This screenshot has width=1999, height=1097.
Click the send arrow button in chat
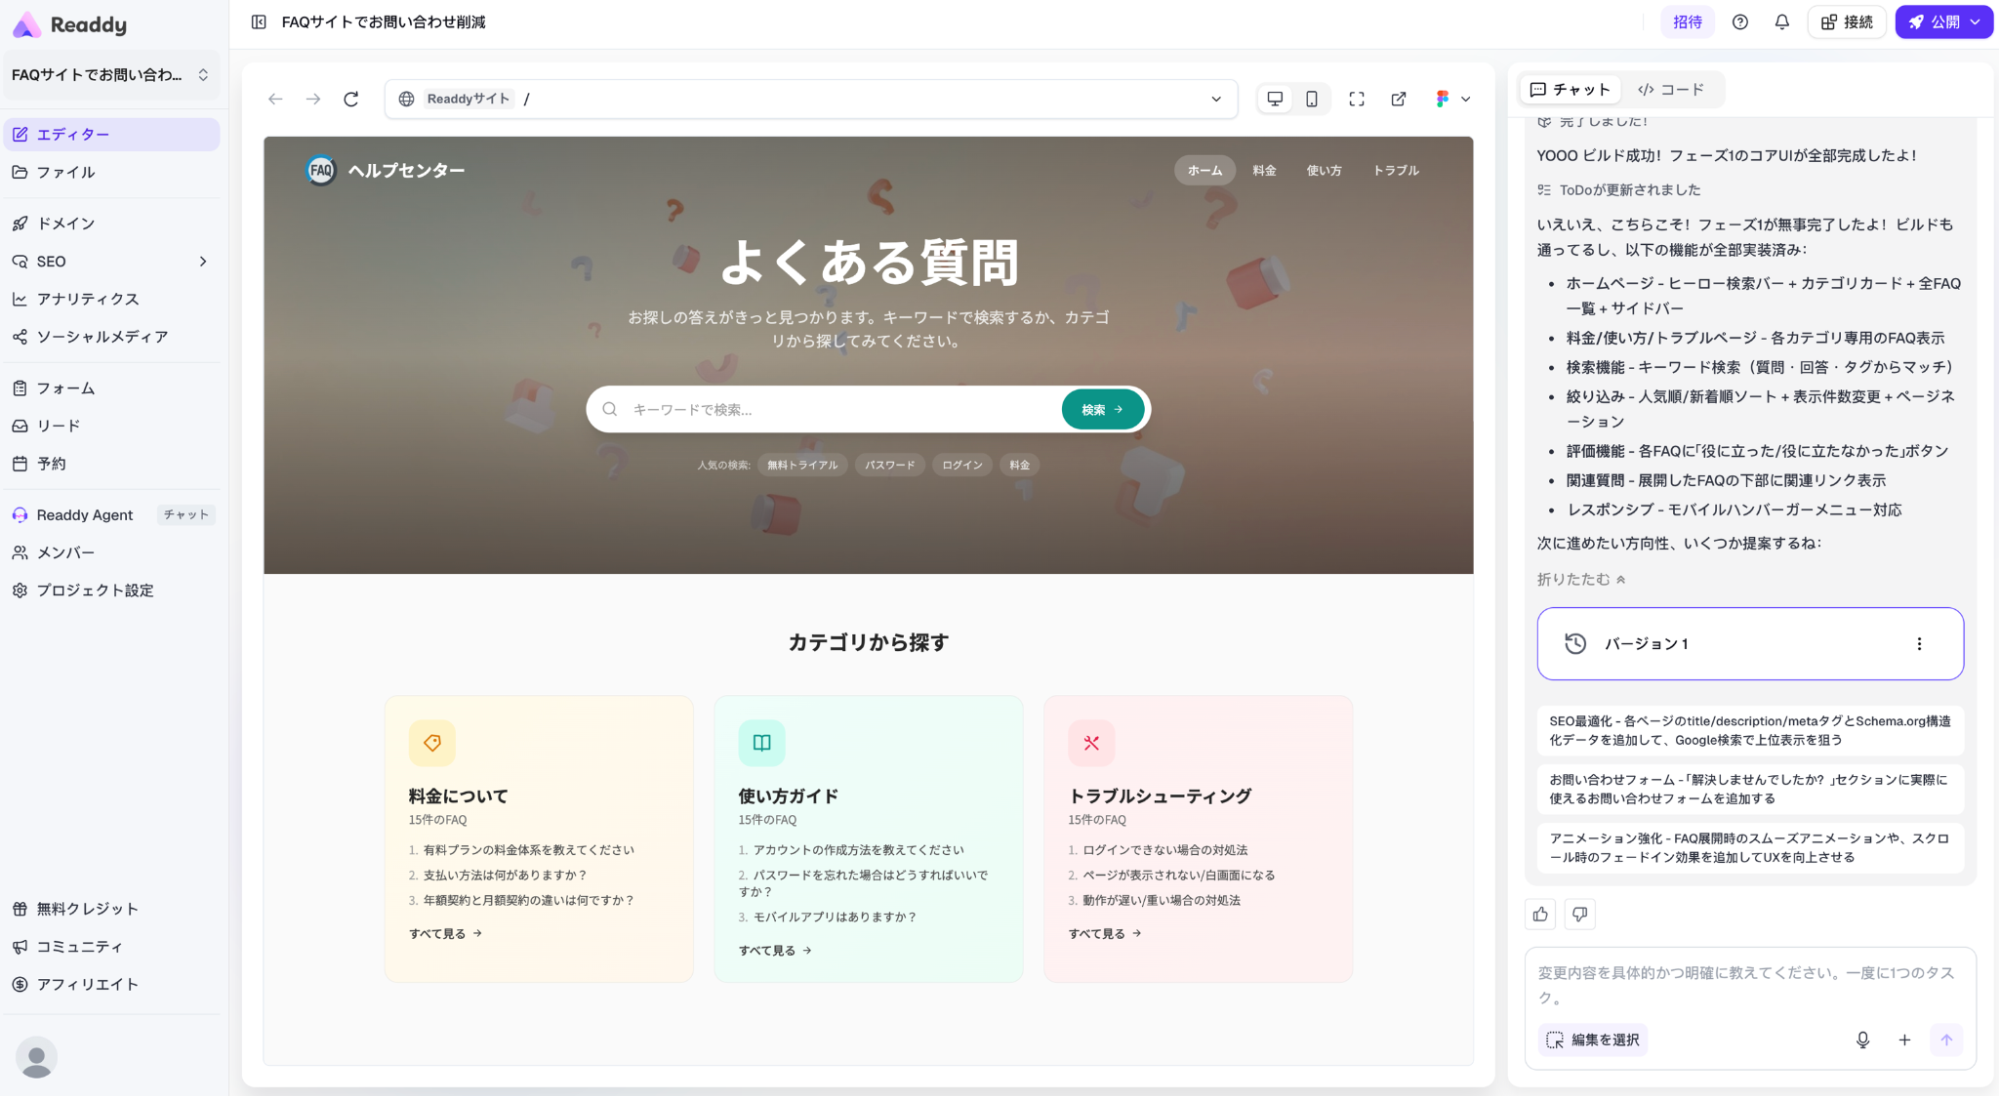1946,1040
